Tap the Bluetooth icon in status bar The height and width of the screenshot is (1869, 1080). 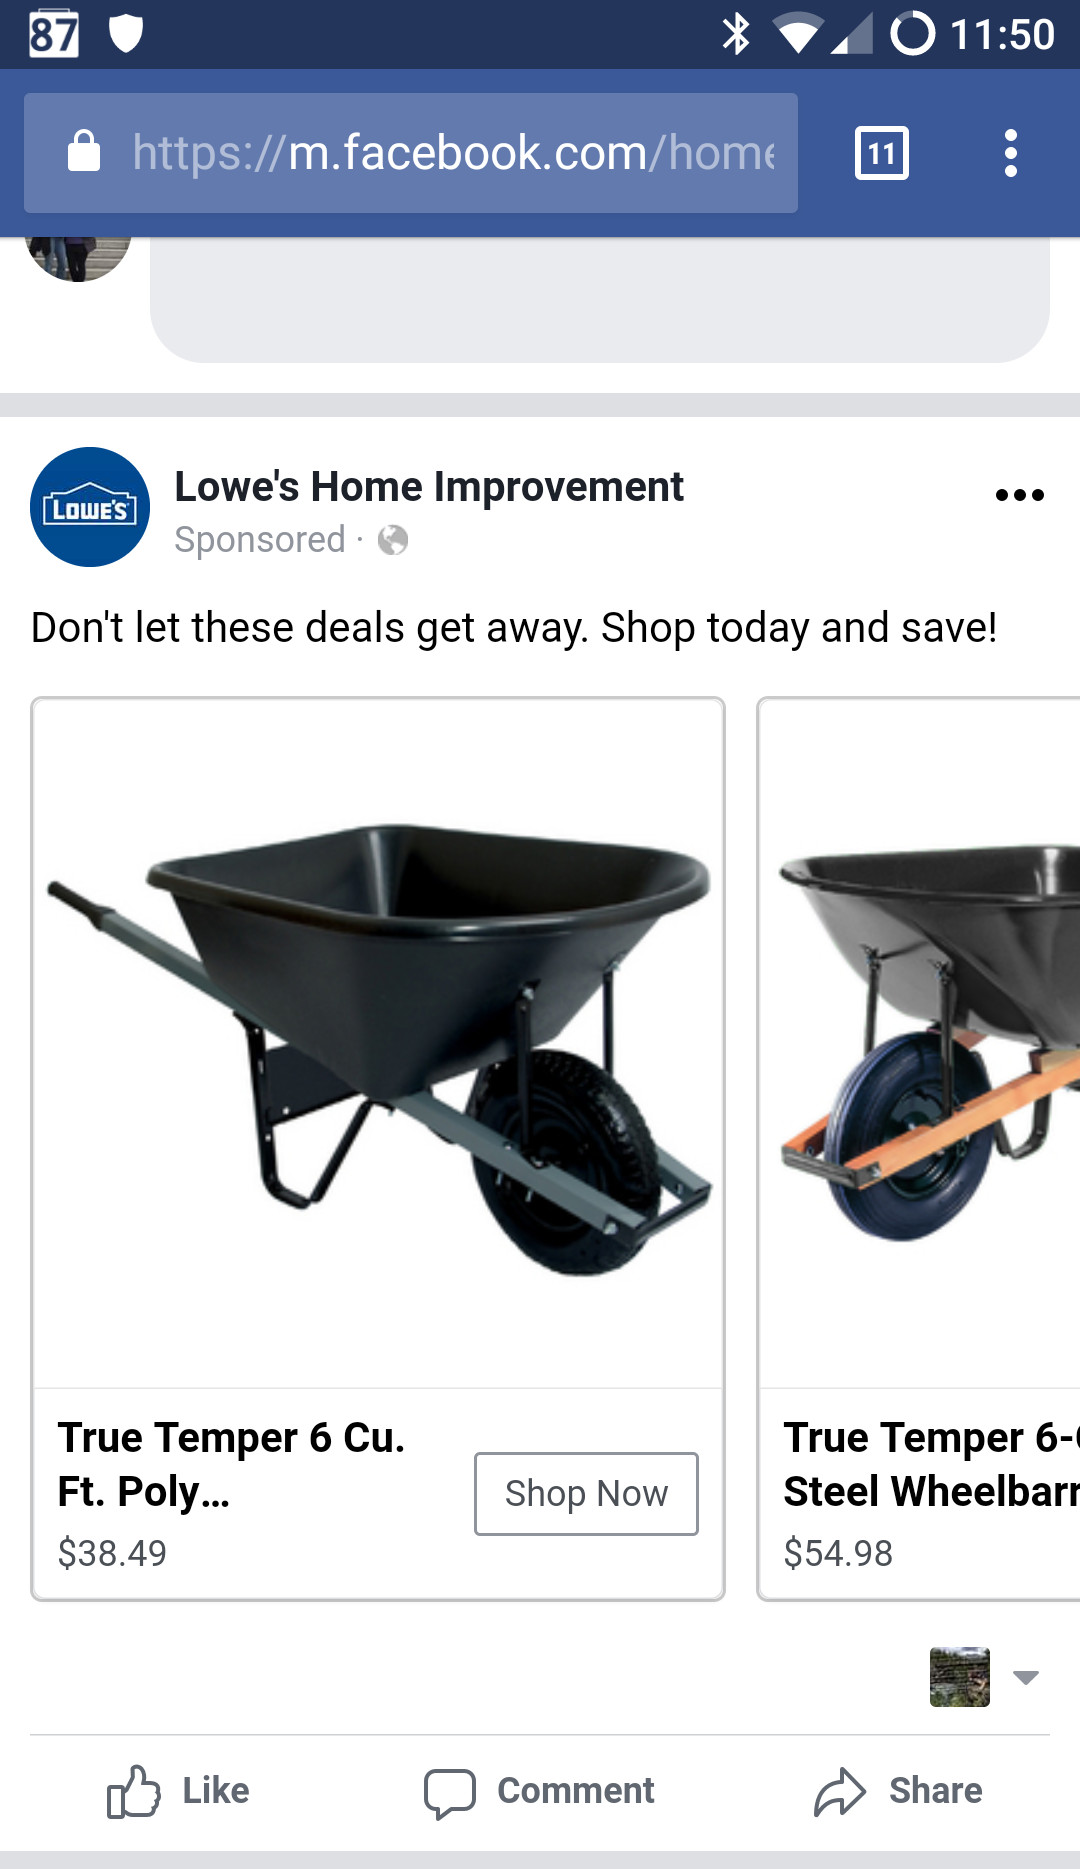pos(737,34)
